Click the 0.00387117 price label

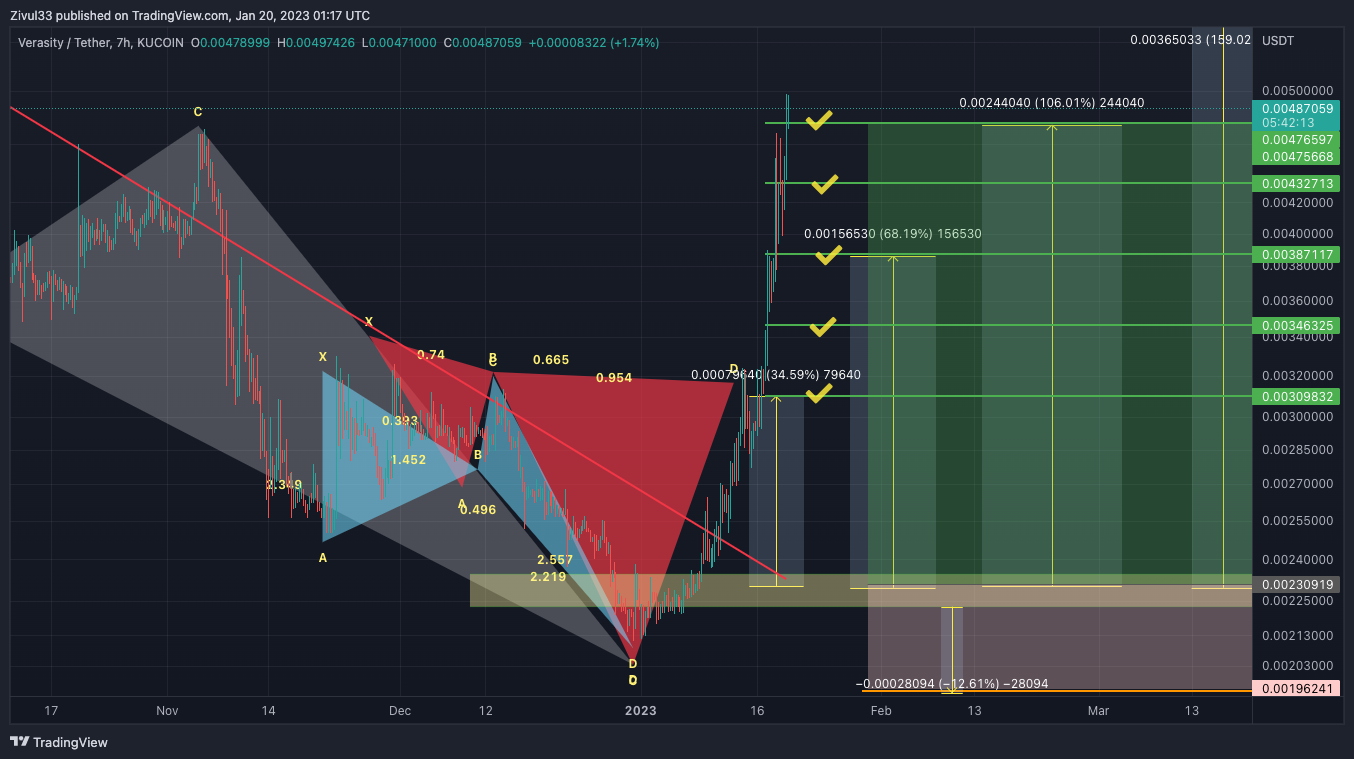tap(1297, 255)
